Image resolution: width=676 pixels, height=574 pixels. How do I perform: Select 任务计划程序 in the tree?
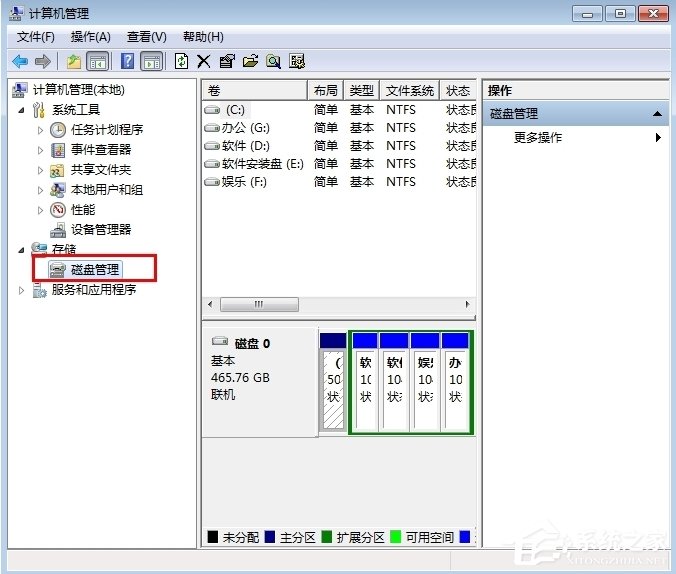(x=107, y=129)
